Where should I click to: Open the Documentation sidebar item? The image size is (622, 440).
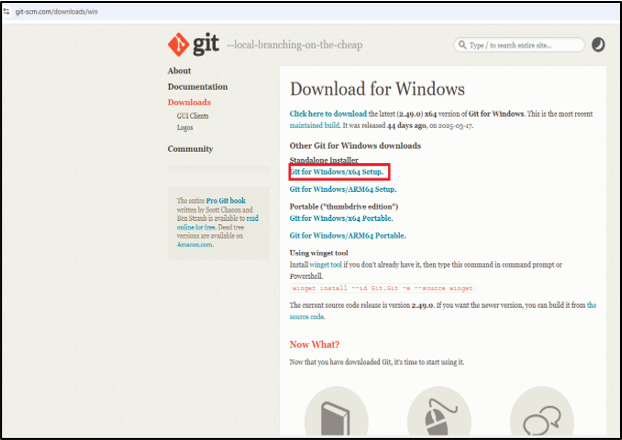click(197, 87)
